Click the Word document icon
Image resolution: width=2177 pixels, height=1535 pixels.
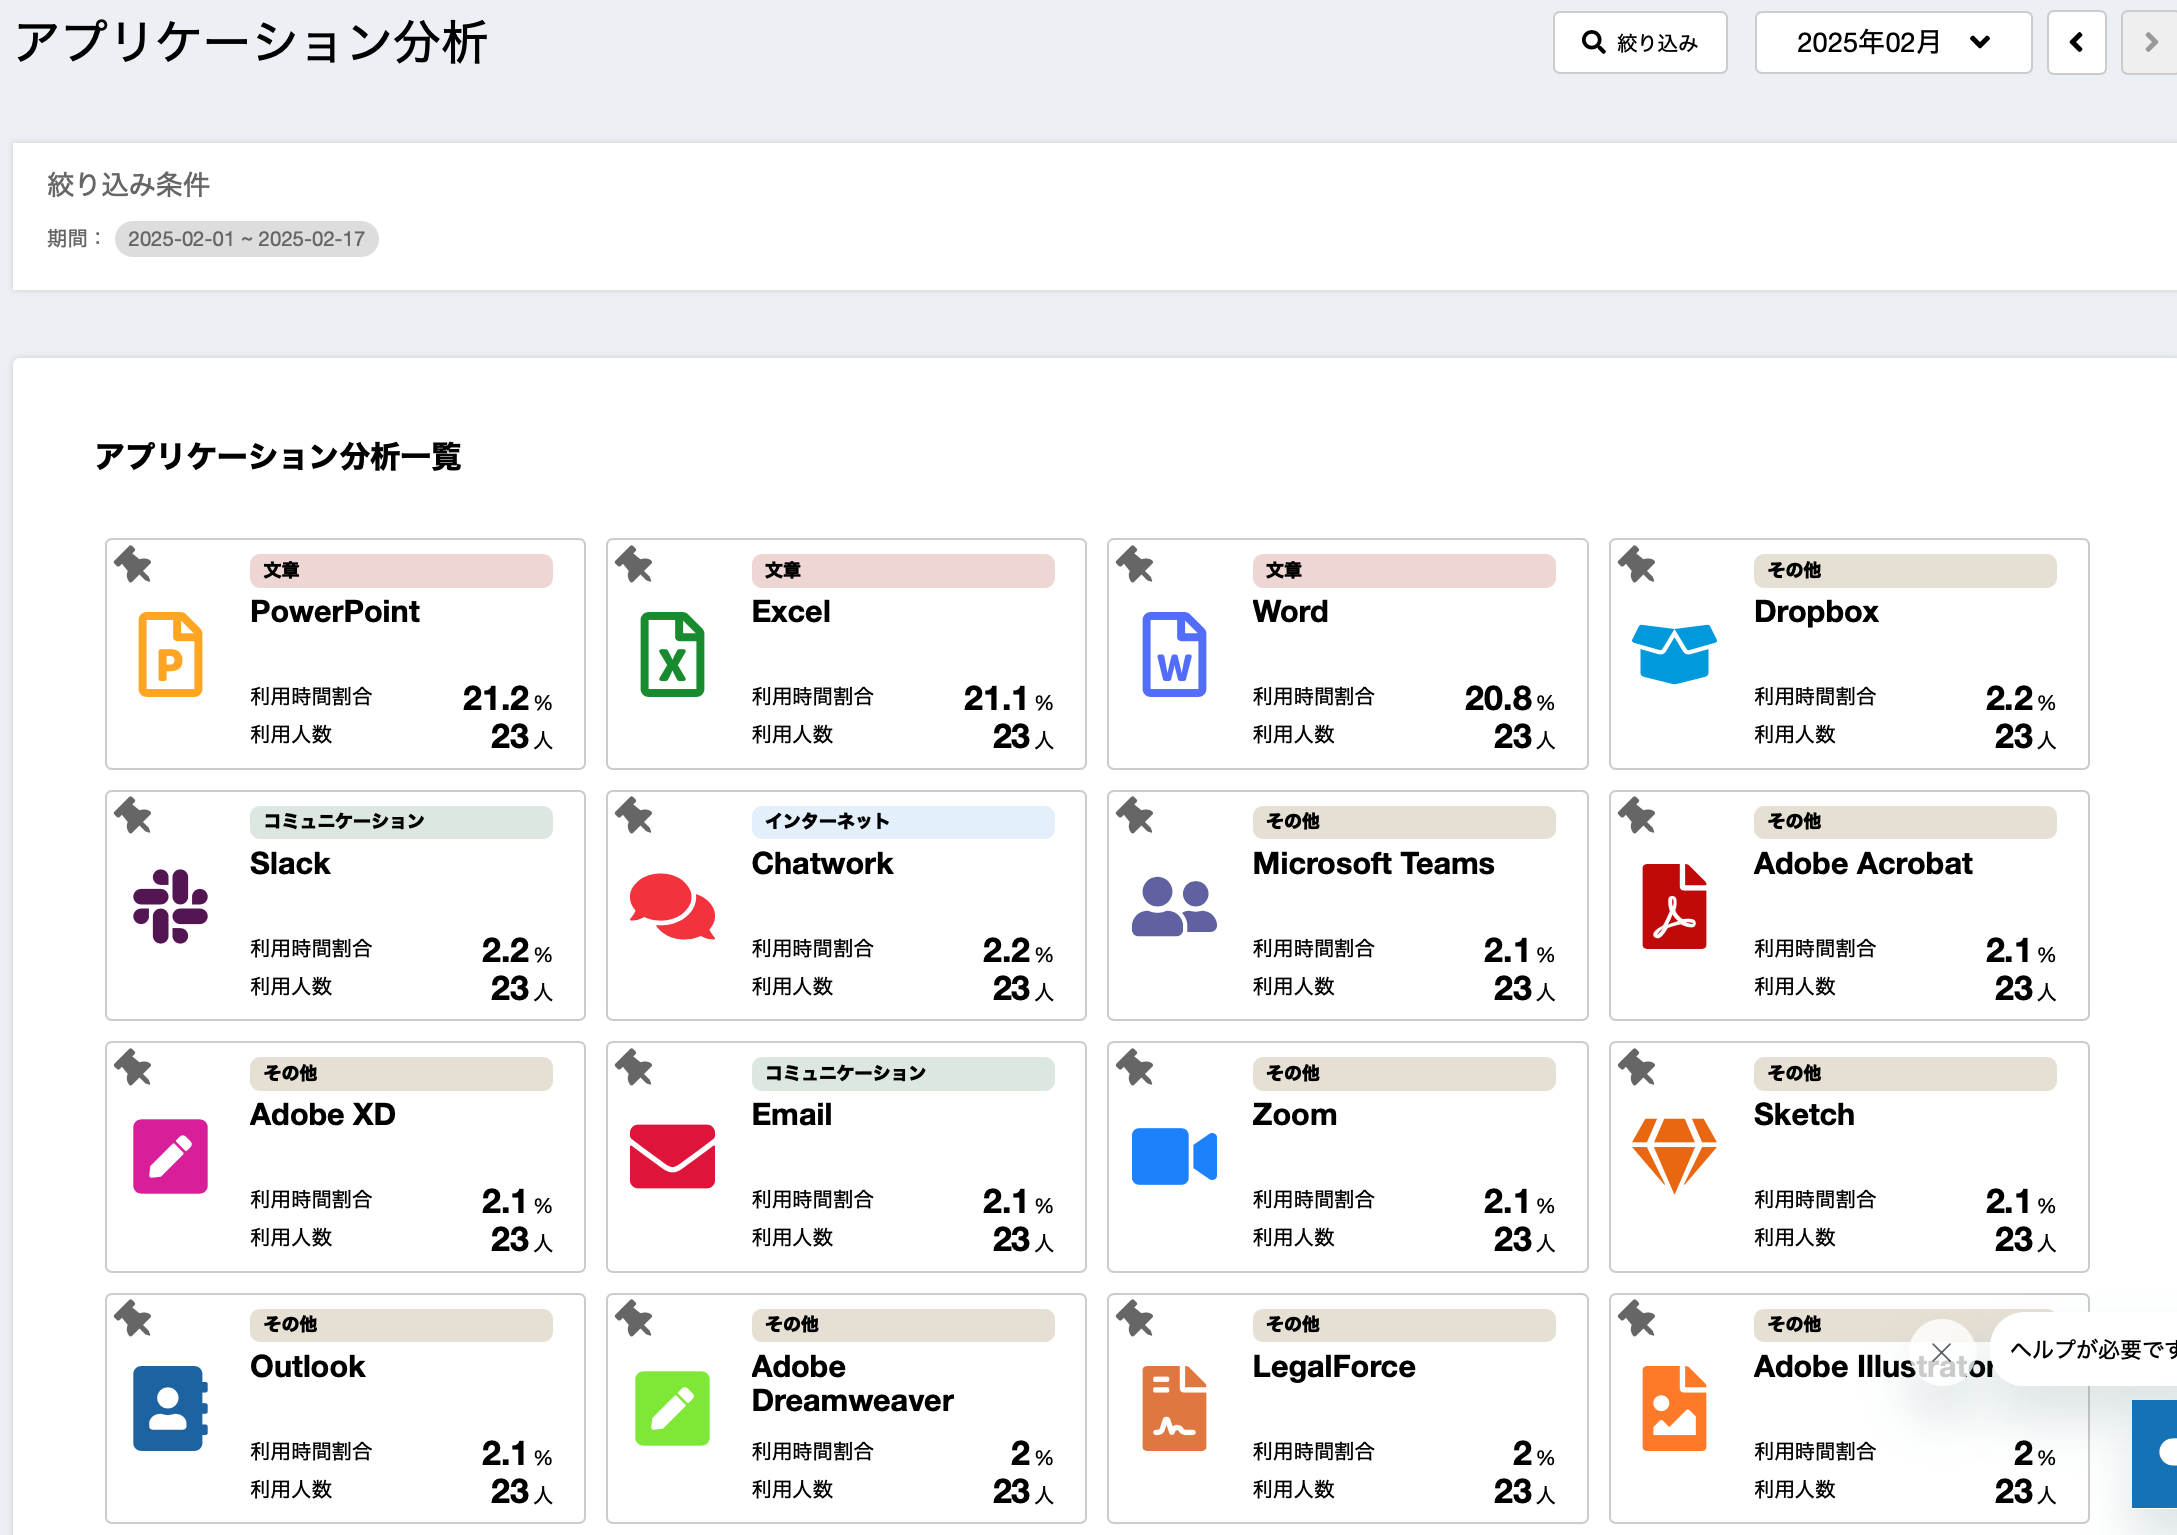point(1174,654)
